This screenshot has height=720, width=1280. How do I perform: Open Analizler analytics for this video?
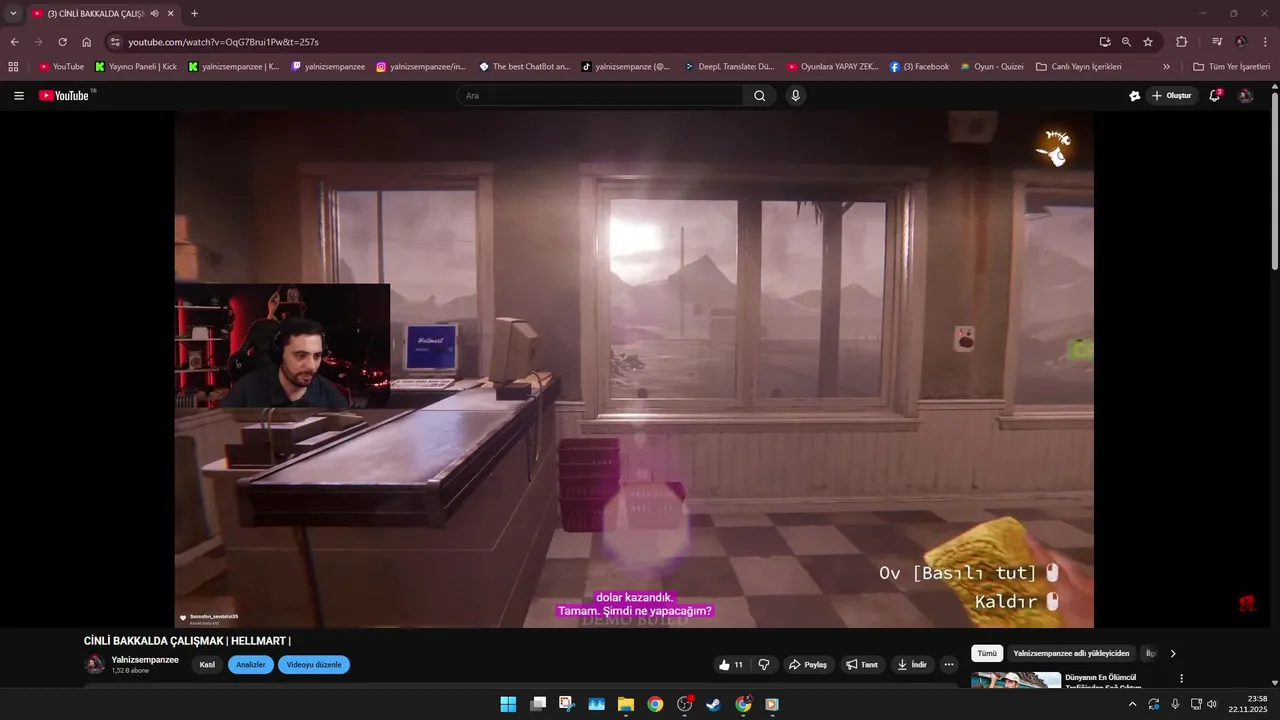tap(251, 665)
